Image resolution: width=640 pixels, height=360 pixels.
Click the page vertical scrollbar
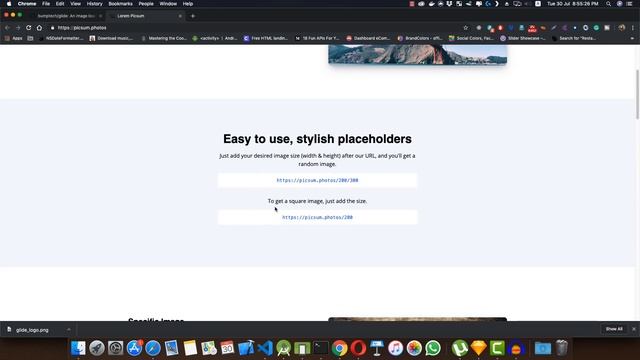click(637, 95)
